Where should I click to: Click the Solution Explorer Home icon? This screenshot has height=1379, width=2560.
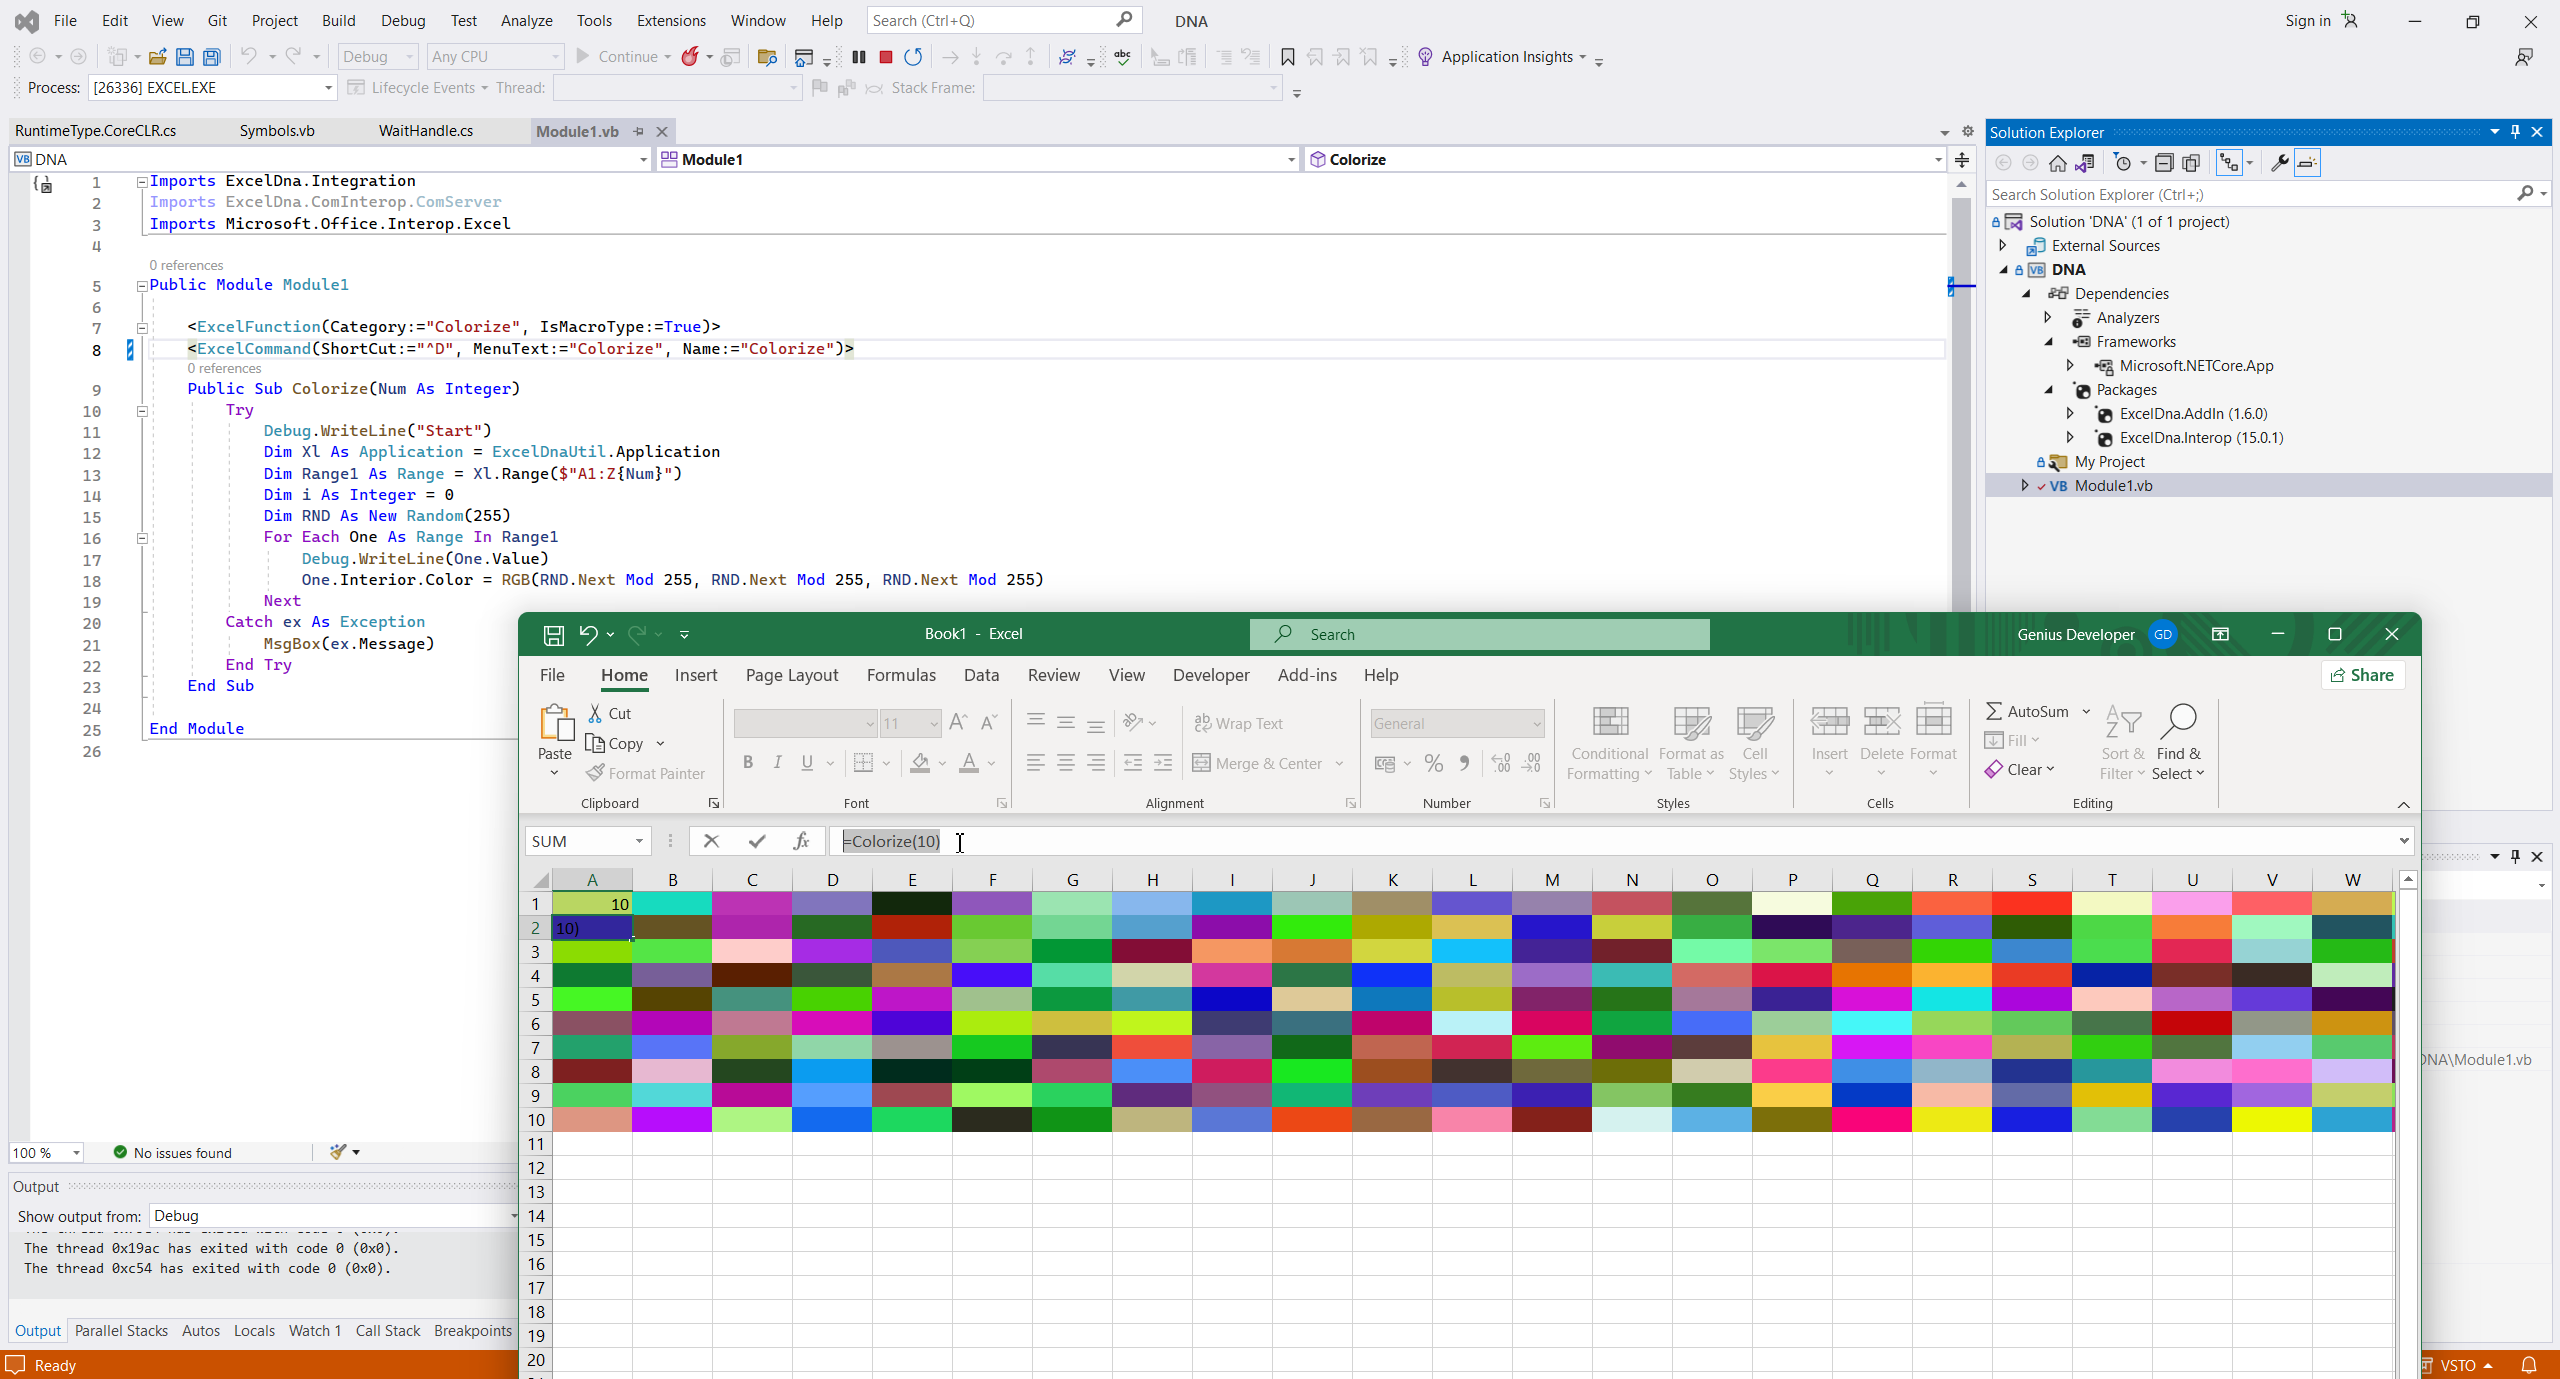pyautogui.click(x=2057, y=163)
